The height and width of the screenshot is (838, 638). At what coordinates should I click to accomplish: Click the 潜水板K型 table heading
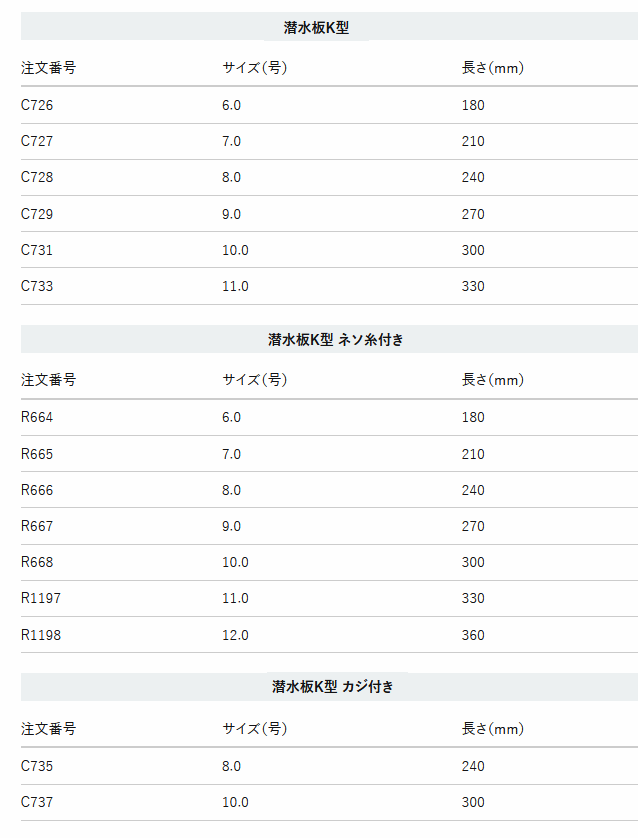pyautogui.click(x=316, y=27)
